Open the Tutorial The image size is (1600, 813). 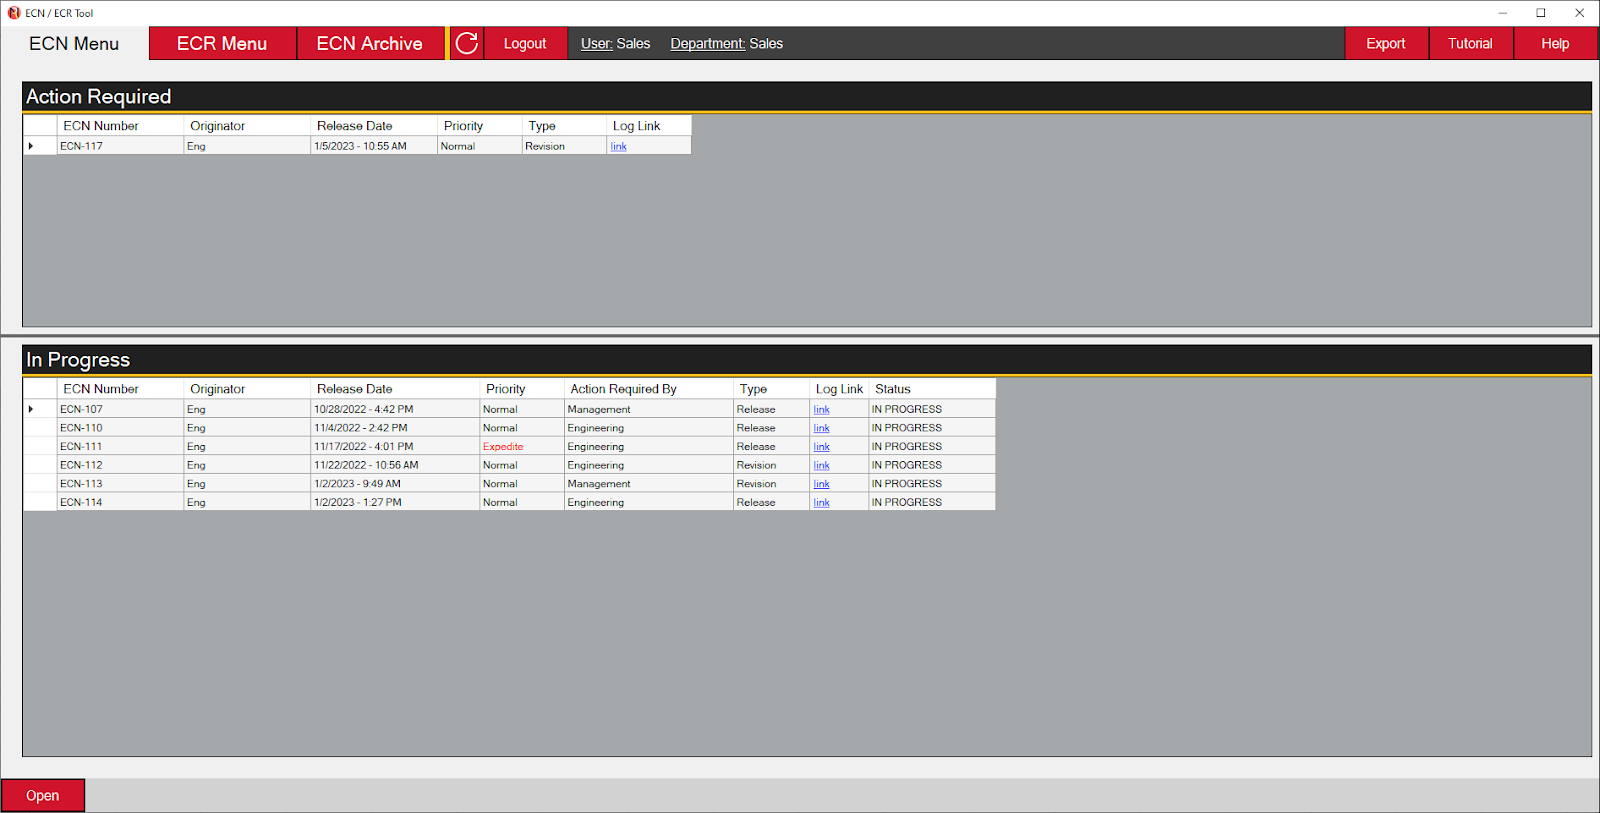click(x=1470, y=43)
